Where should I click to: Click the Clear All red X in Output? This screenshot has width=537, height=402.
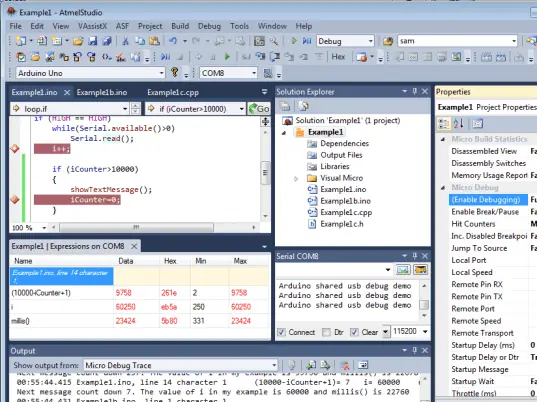point(346,365)
